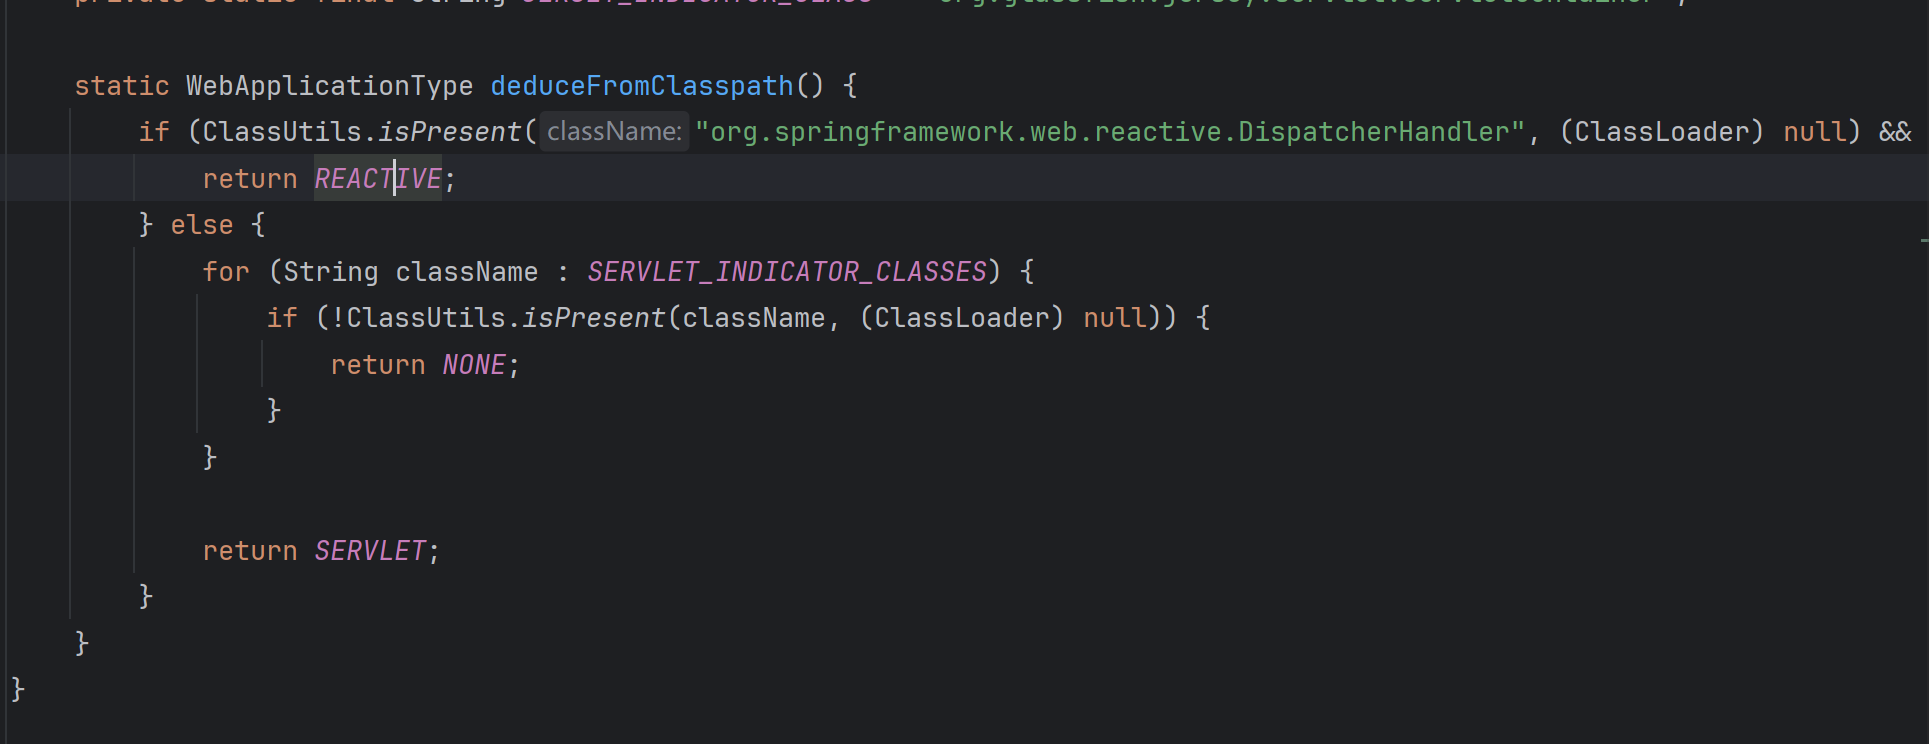Viewport: 1929px width, 744px height.
Task: Click the className: parameter hint
Action: (x=614, y=132)
